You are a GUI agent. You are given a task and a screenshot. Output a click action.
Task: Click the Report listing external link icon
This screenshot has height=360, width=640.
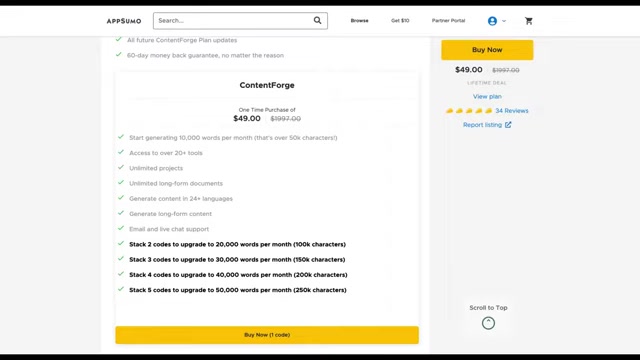click(x=508, y=125)
